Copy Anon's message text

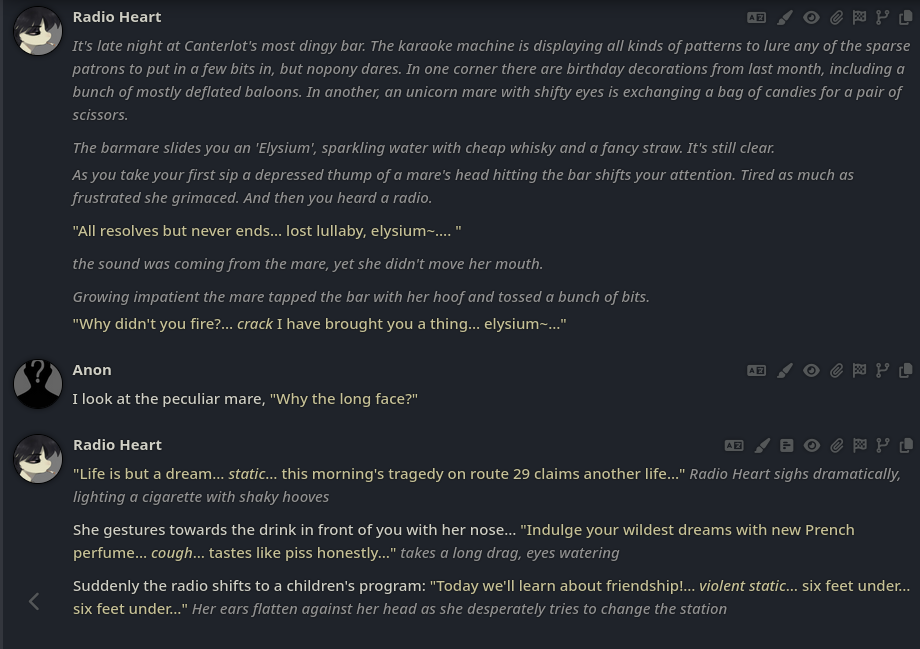[x=906, y=370]
